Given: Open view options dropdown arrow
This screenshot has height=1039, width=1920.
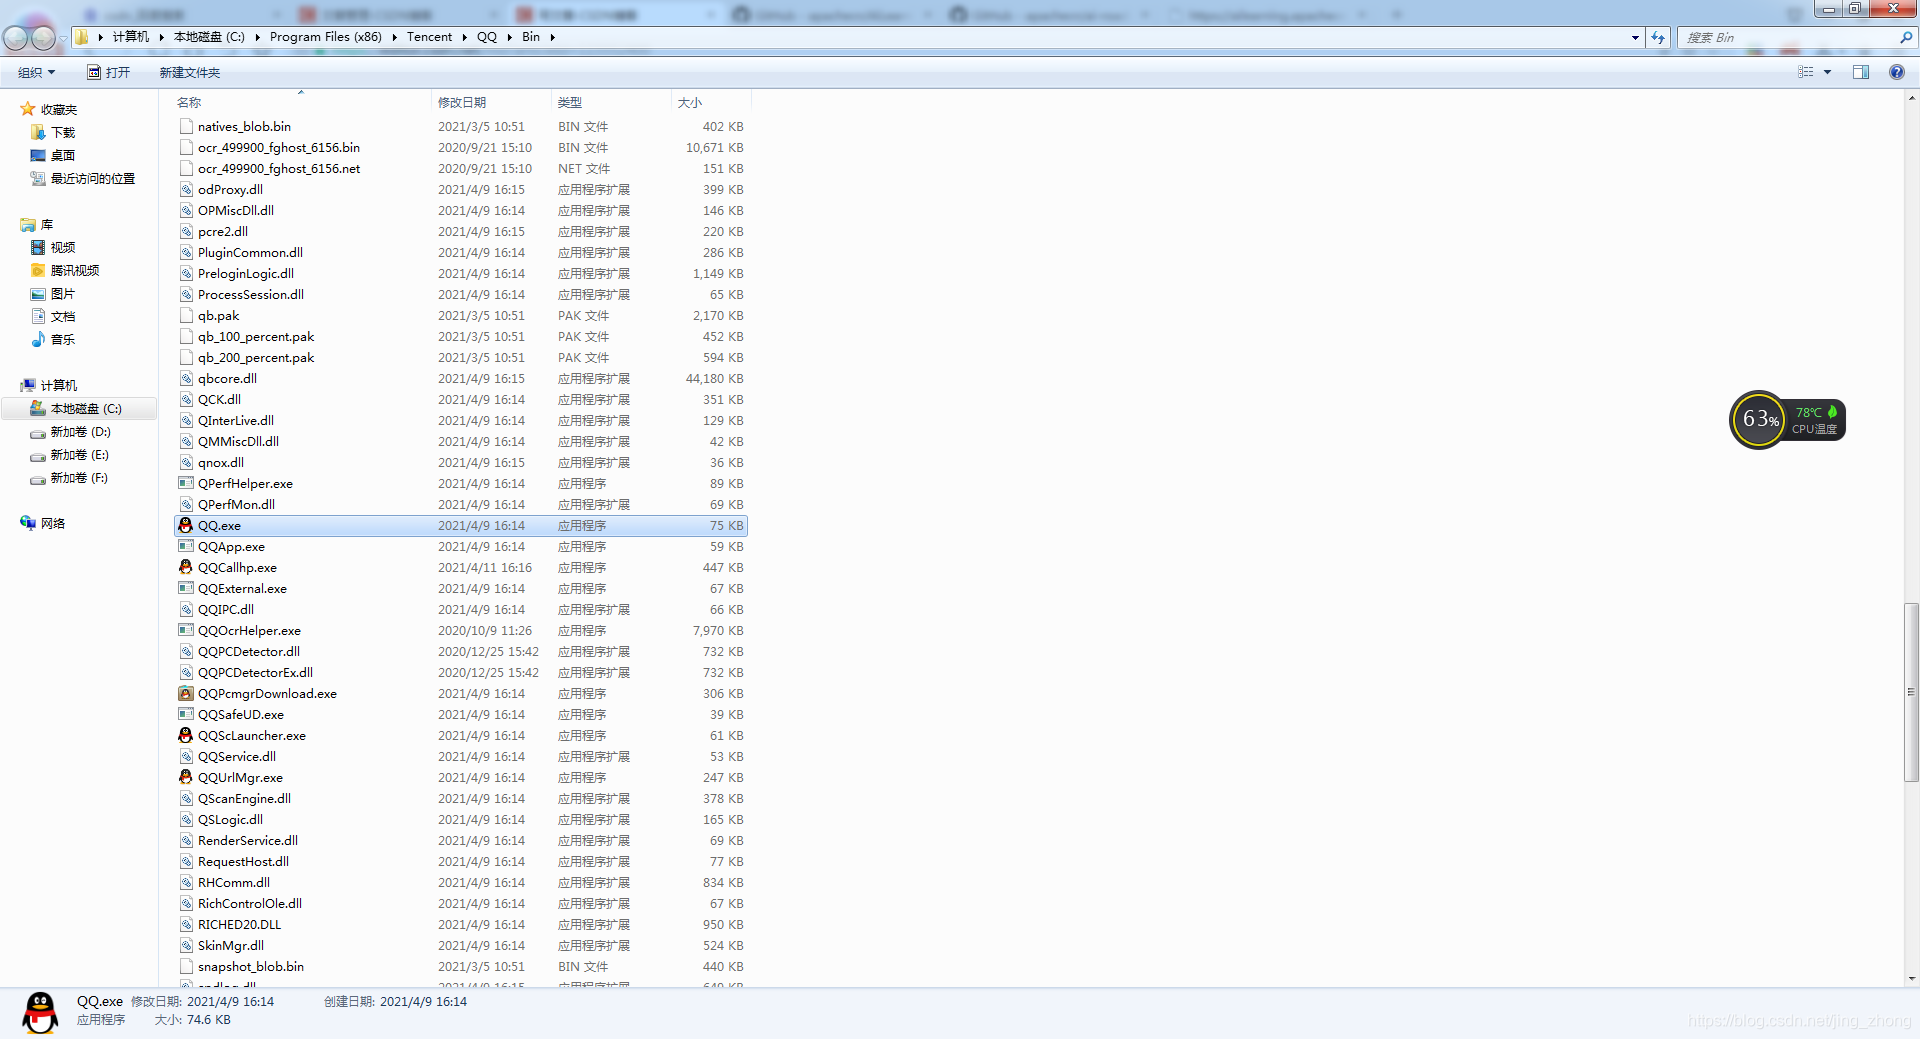Looking at the screenshot, I should click(x=1828, y=72).
